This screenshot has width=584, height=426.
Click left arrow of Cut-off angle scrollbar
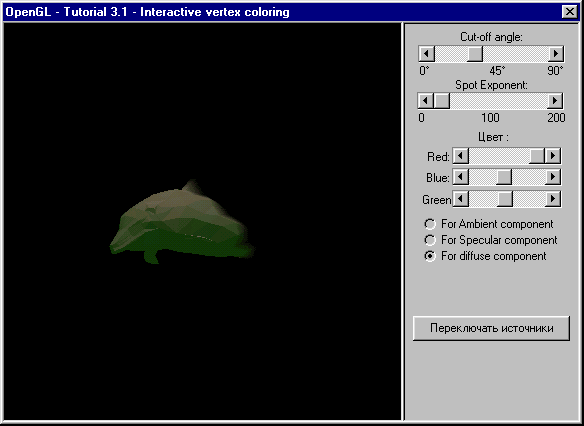coord(426,54)
